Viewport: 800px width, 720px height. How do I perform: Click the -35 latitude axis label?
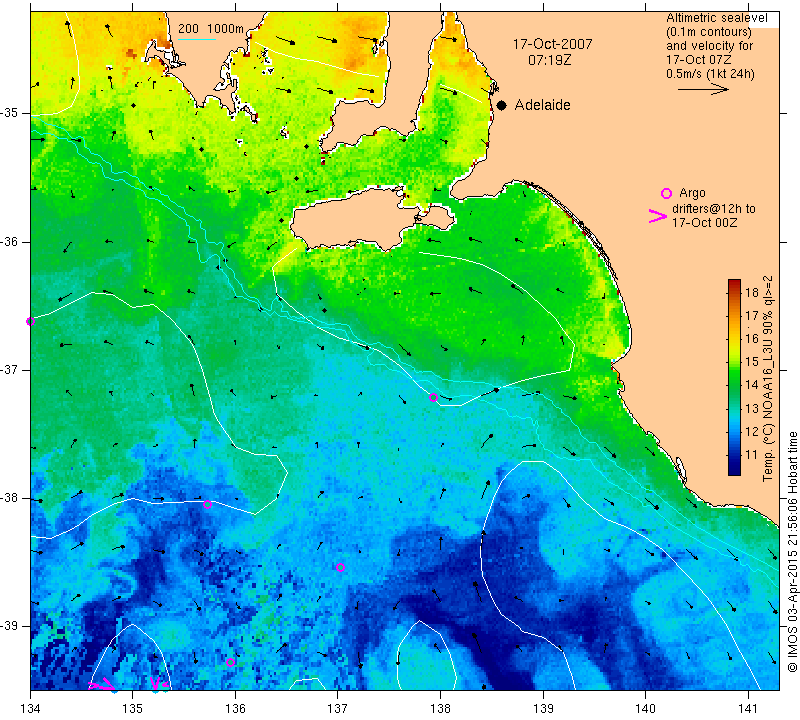pos(10,113)
